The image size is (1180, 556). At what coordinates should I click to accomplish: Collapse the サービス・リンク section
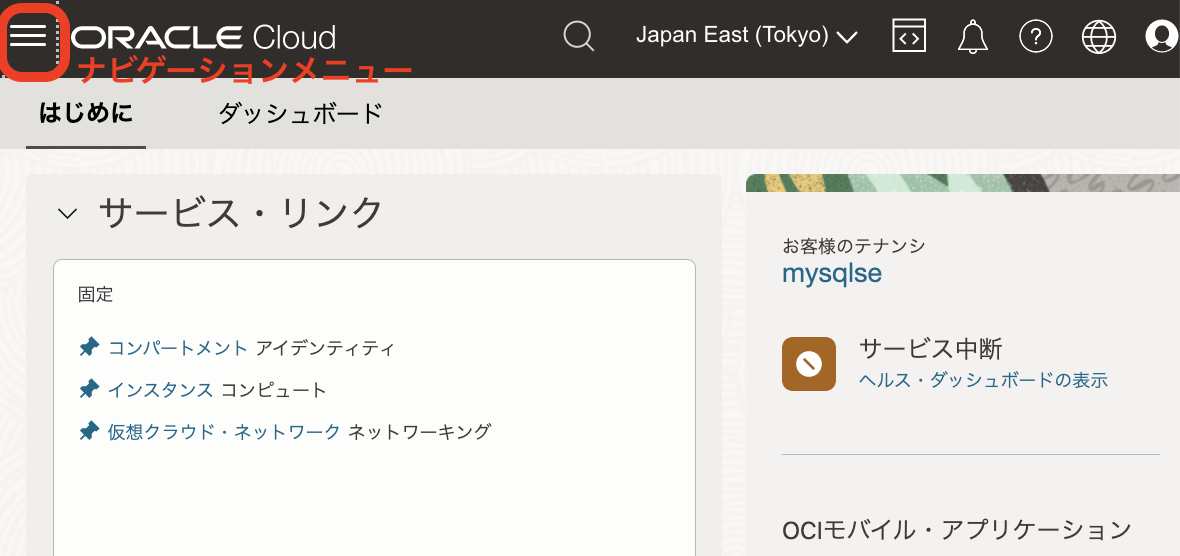click(x=68, y=213)
